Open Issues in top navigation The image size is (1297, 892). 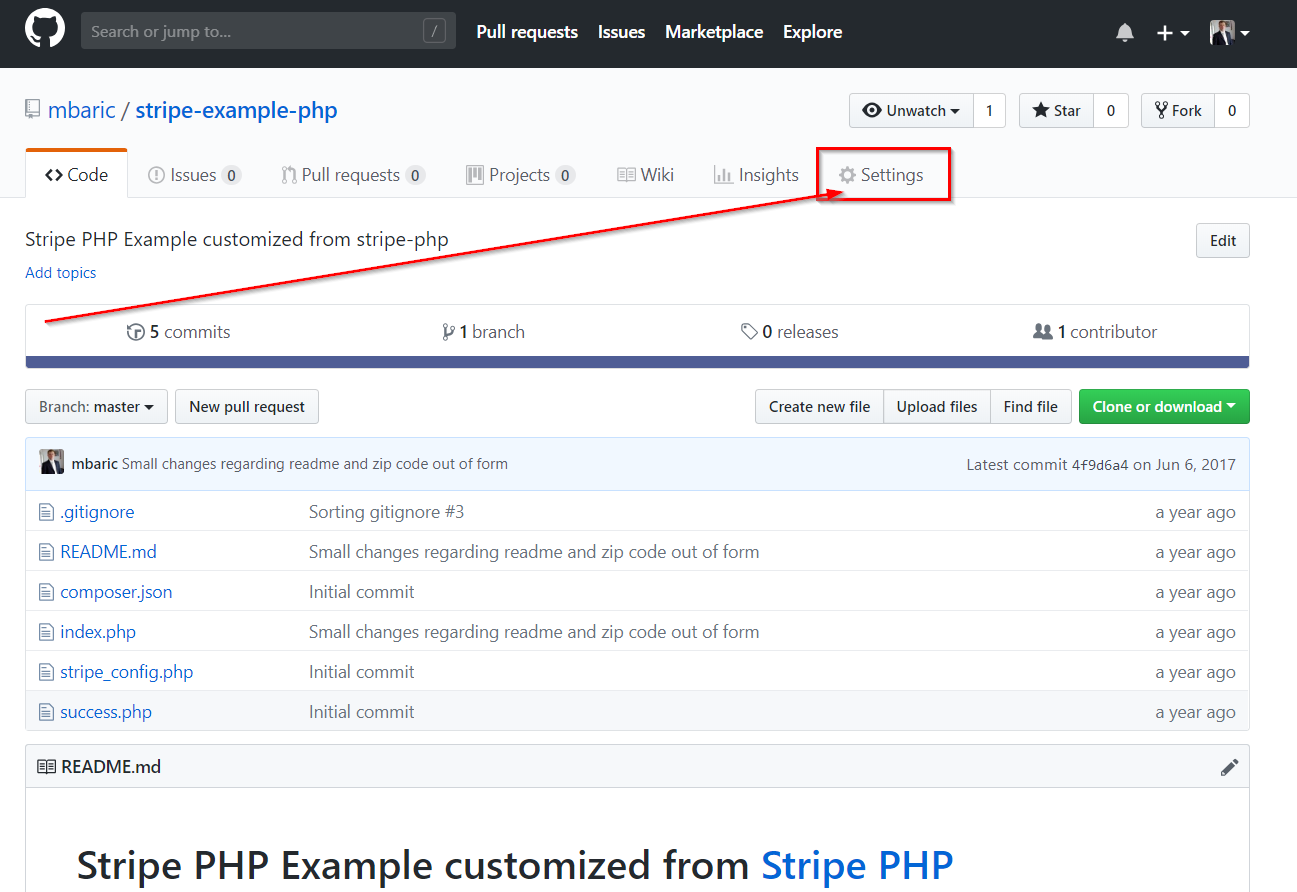(621, 32)
